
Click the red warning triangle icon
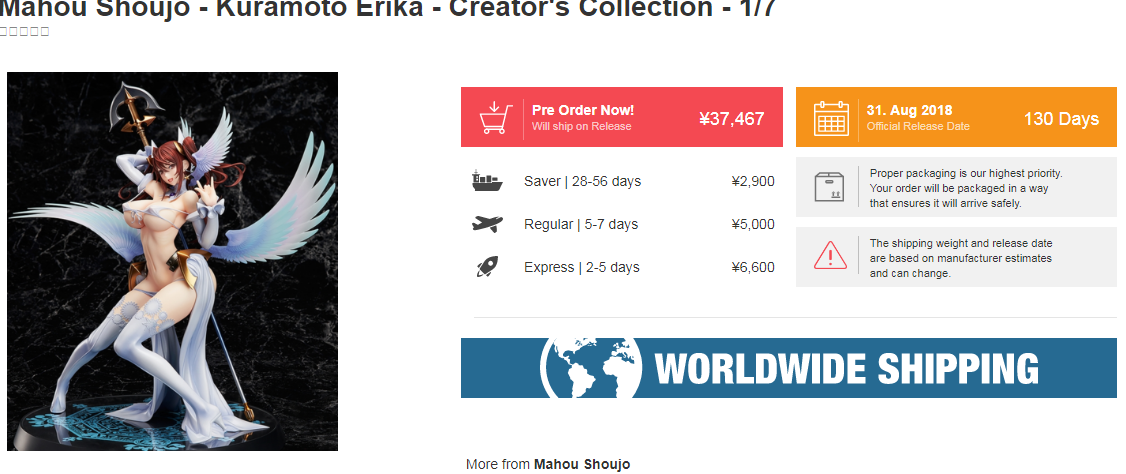coord(830,255)
